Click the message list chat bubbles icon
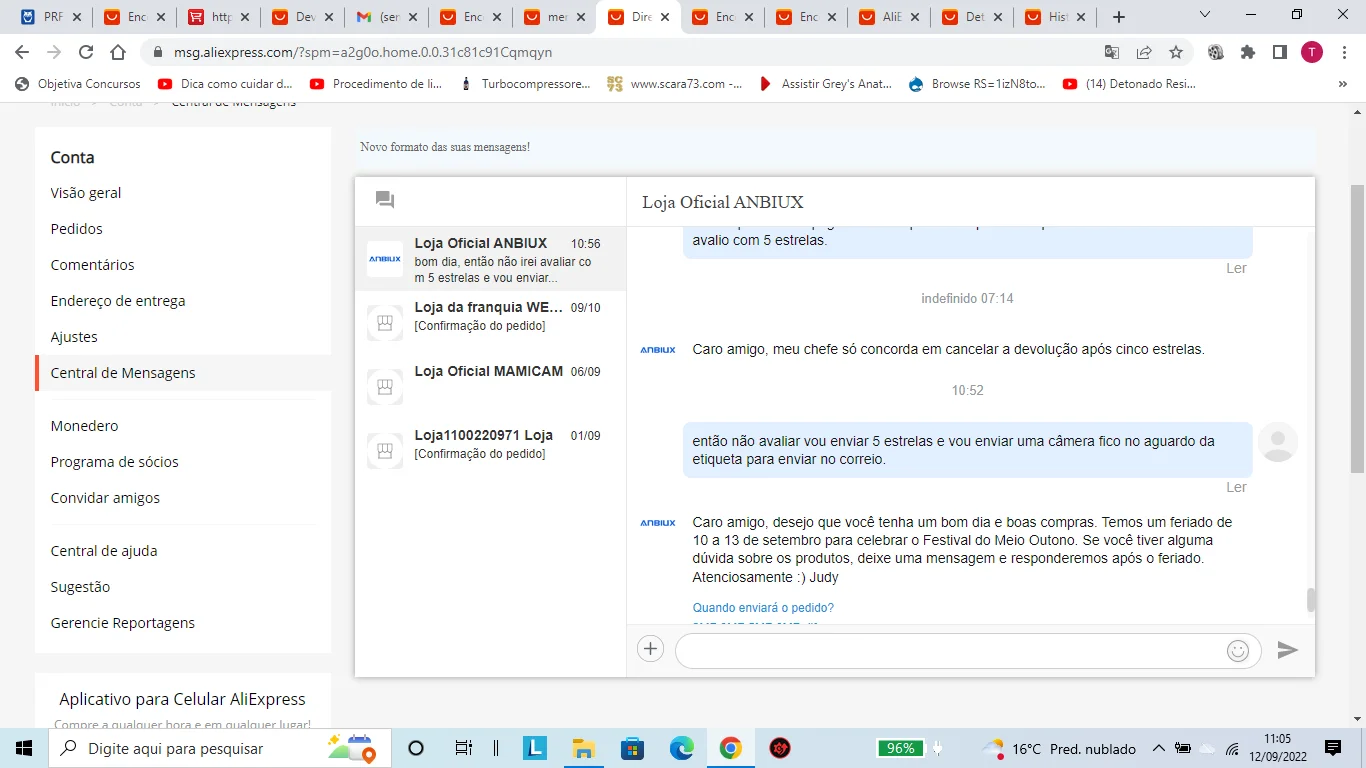 385,200
